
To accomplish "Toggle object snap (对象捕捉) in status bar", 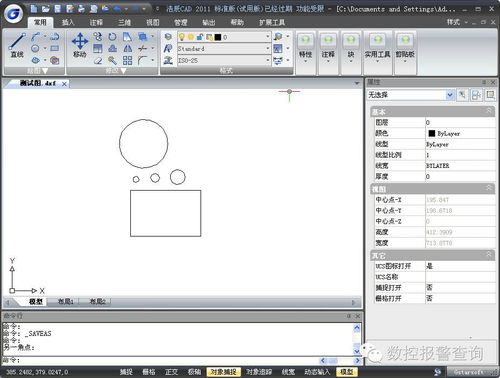I will [223, 372].
